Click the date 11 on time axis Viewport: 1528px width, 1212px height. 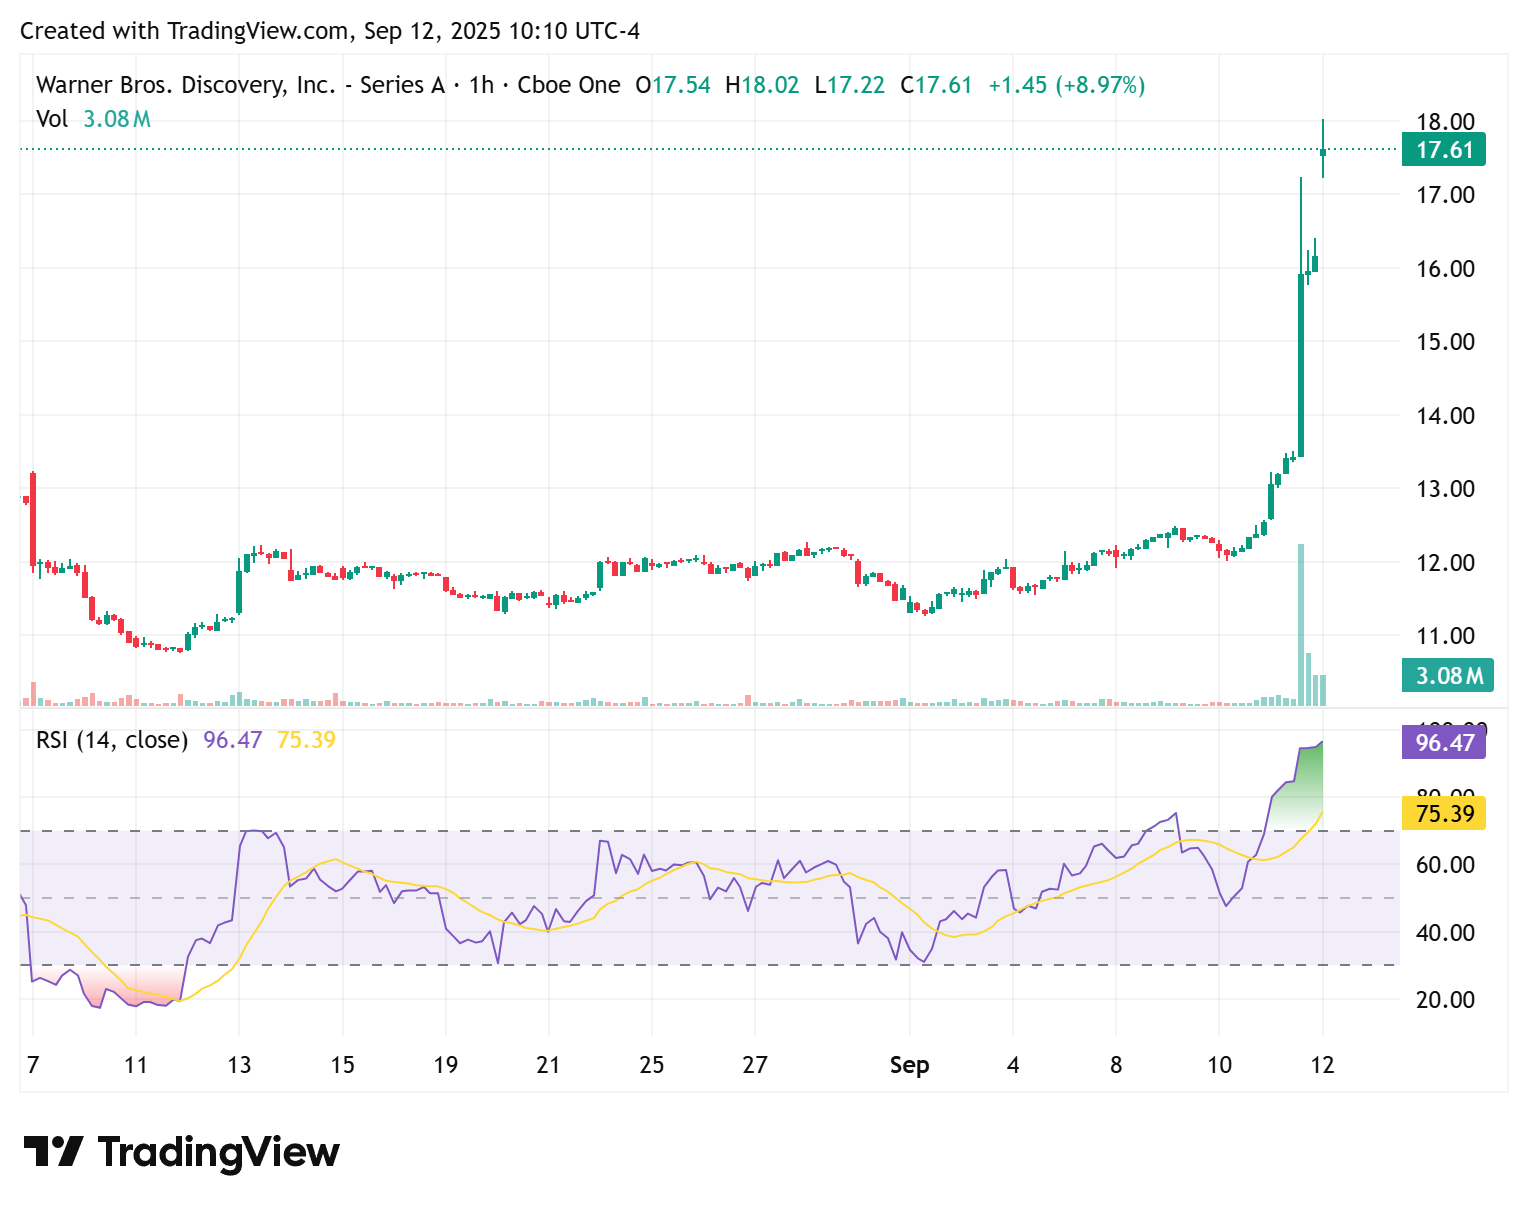(136, 1065)
